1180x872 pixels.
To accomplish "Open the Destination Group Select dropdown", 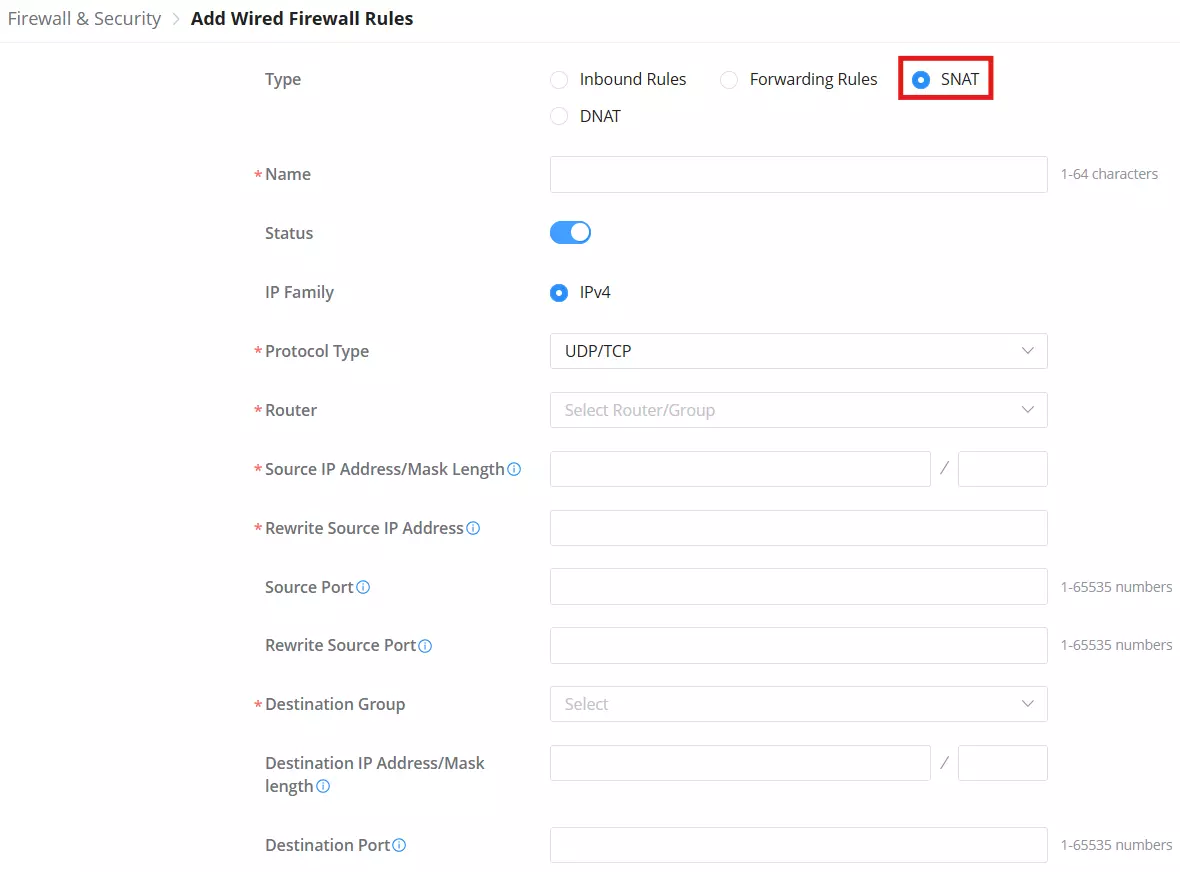I will 798,704.
